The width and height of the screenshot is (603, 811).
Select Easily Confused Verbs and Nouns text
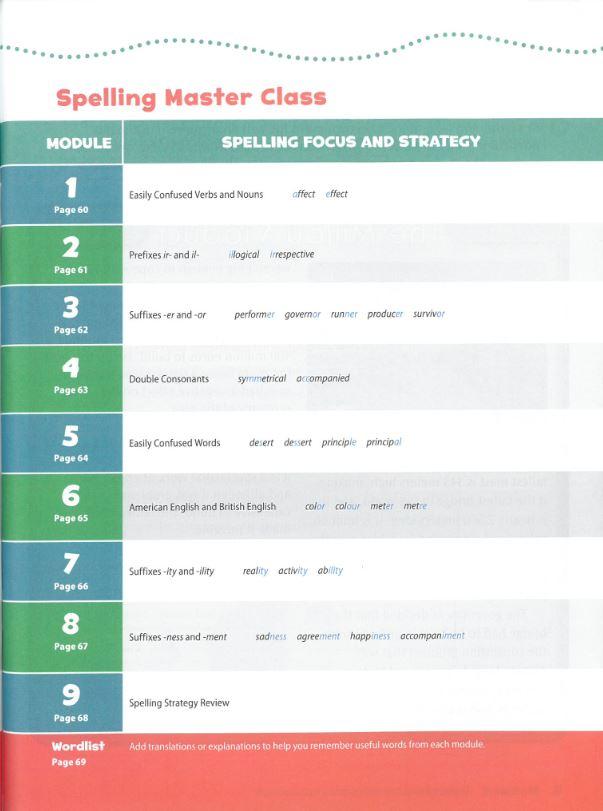point(196,195)
